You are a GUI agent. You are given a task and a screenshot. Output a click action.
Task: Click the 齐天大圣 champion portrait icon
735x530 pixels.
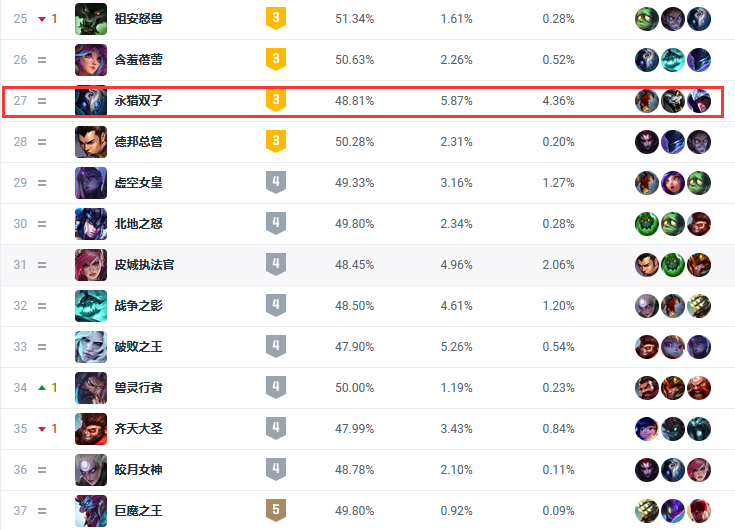point(91,429)
